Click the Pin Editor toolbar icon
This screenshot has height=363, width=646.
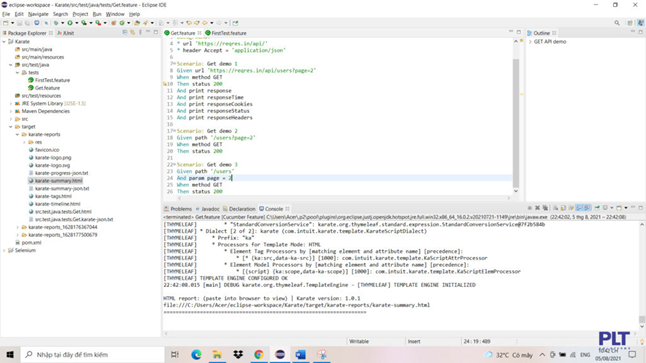(235, 23)
